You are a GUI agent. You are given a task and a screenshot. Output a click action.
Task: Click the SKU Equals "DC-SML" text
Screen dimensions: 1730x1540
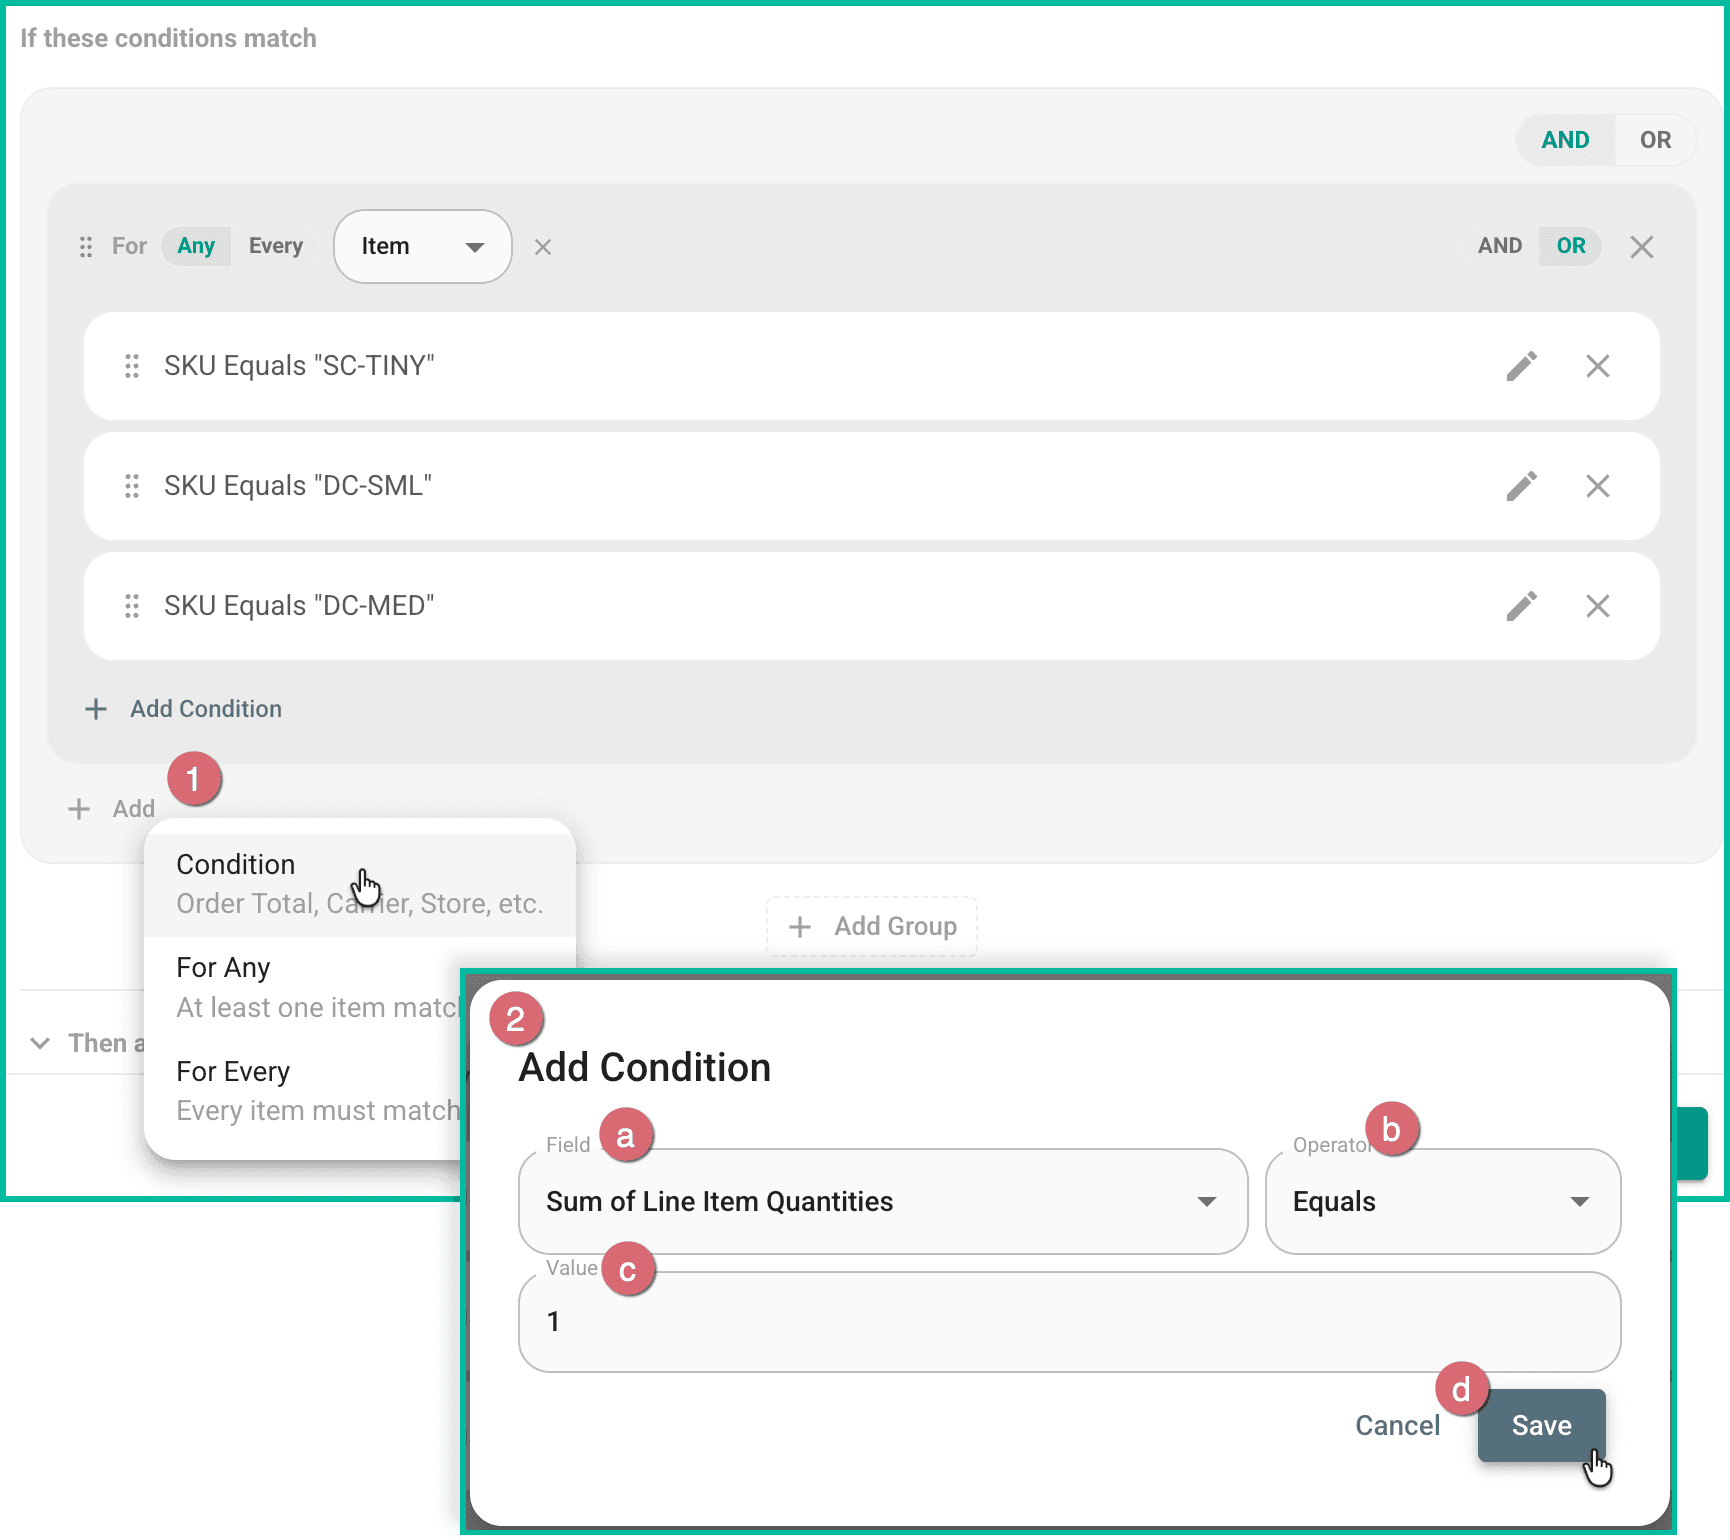(x=298, y=486)
